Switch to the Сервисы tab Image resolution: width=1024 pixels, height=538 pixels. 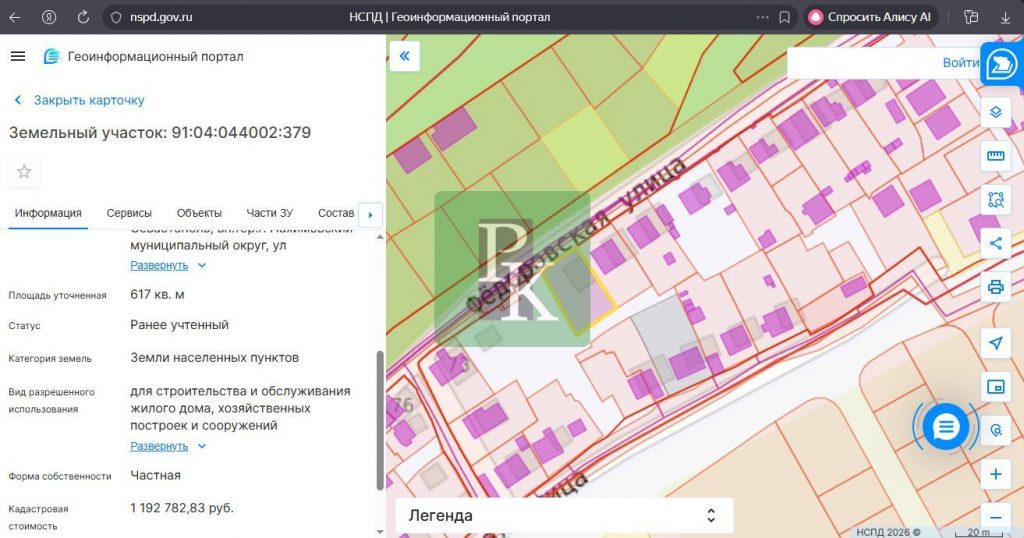[x=129, y=213]
